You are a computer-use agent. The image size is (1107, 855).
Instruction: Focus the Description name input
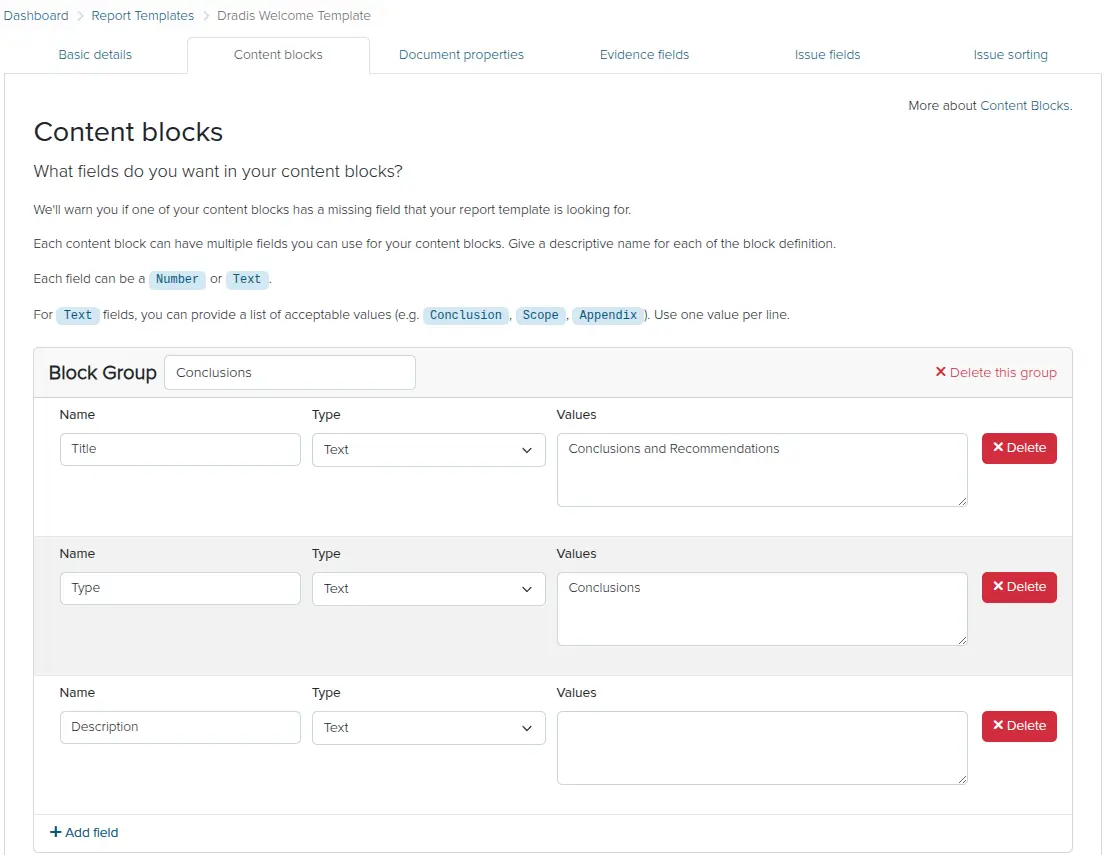pos(180,727)
